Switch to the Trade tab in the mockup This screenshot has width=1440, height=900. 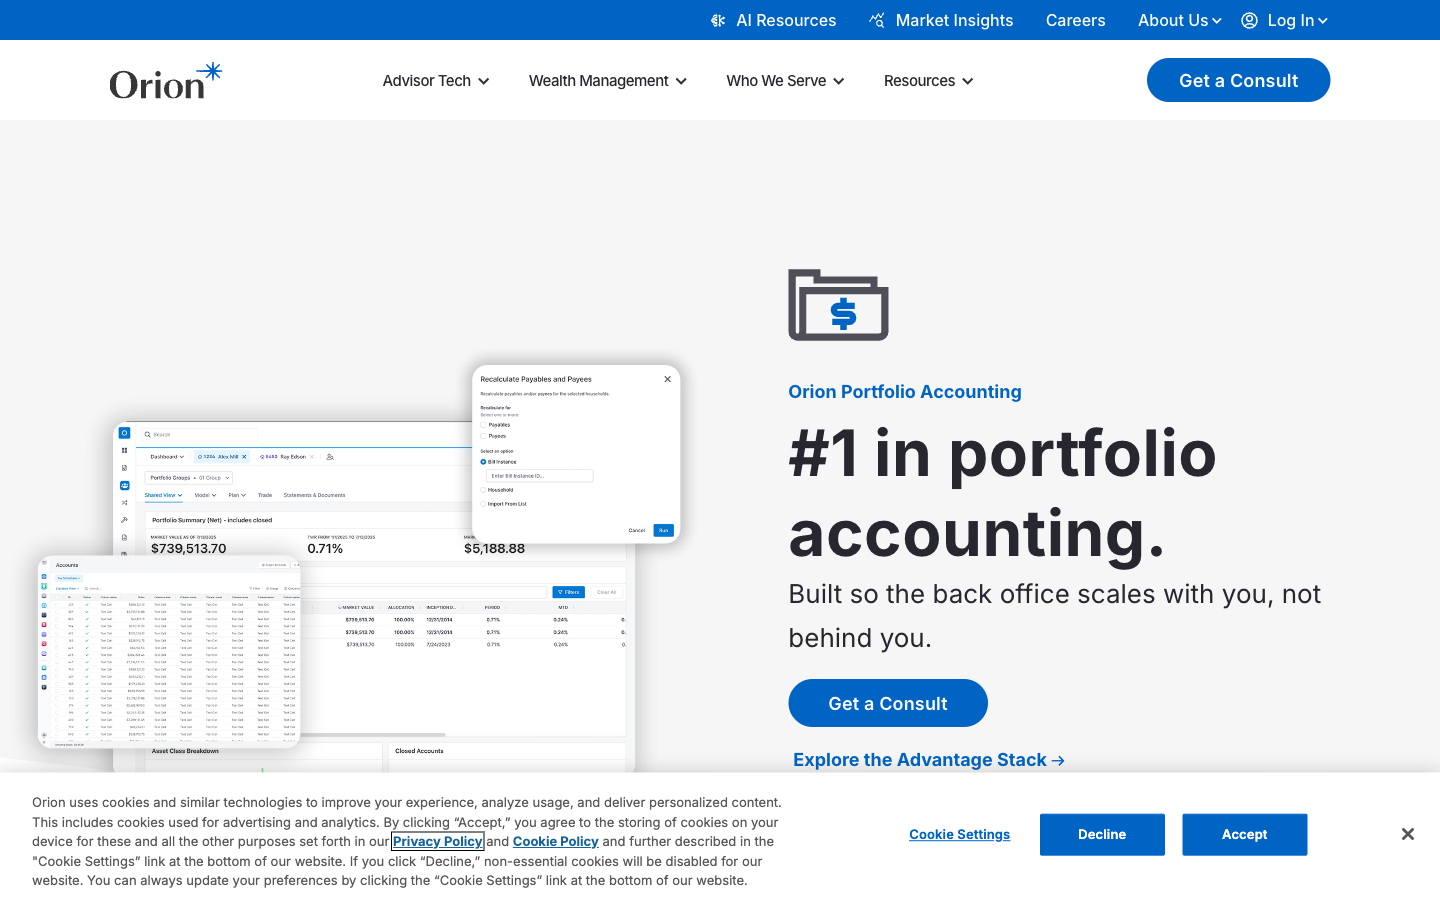click(x=265, y=495)
